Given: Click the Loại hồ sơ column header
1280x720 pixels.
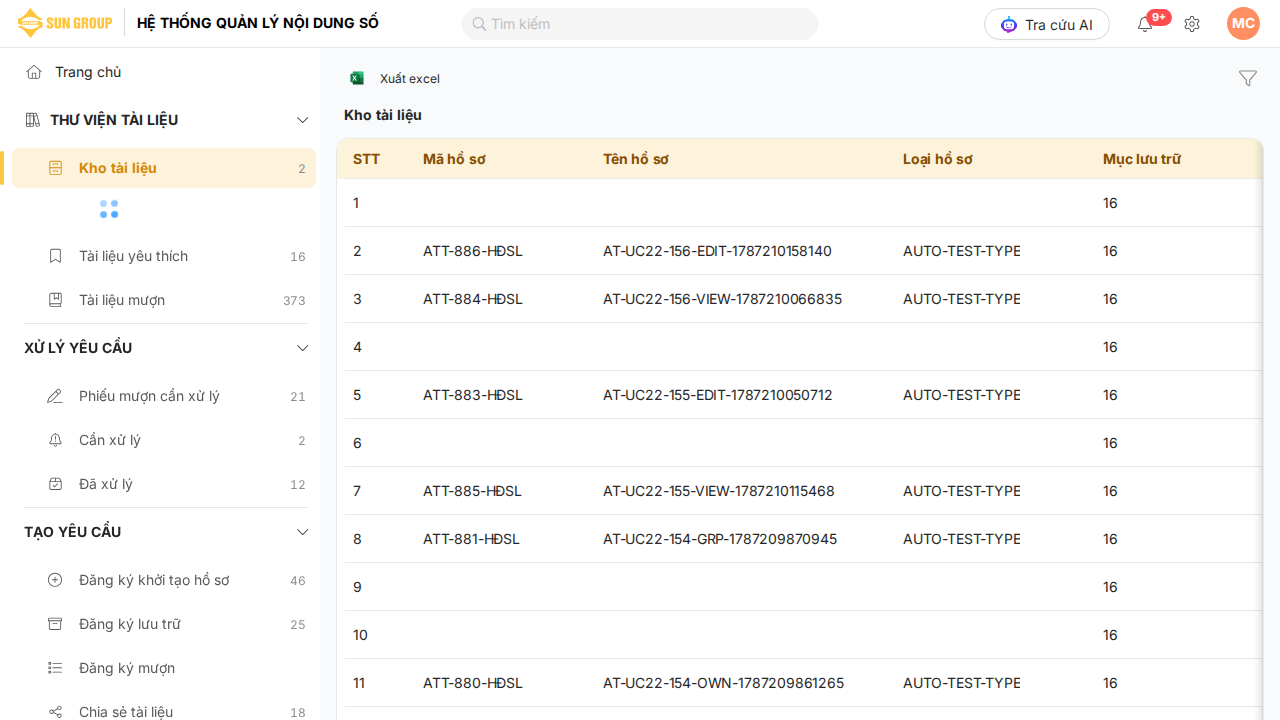Looking at the screenshot, I should point(938,159).
